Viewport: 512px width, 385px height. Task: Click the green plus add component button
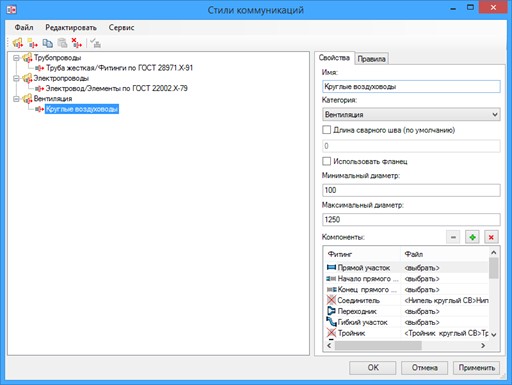click(x=472, y=237)
